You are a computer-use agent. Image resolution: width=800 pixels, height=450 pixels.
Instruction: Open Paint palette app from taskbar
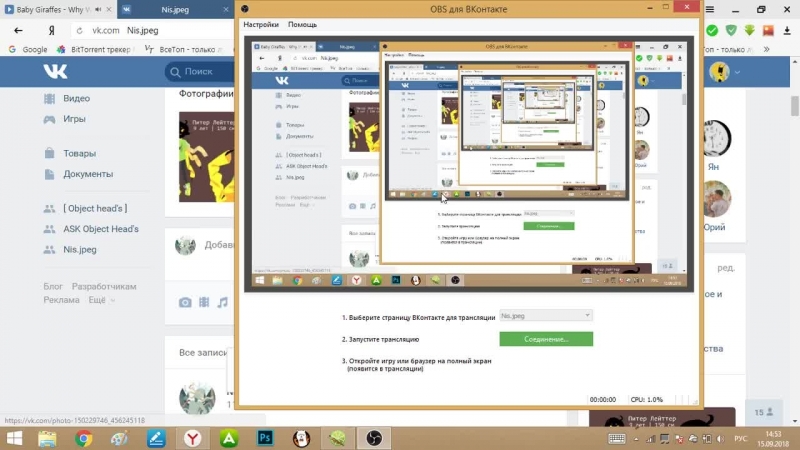click(119, 438)
